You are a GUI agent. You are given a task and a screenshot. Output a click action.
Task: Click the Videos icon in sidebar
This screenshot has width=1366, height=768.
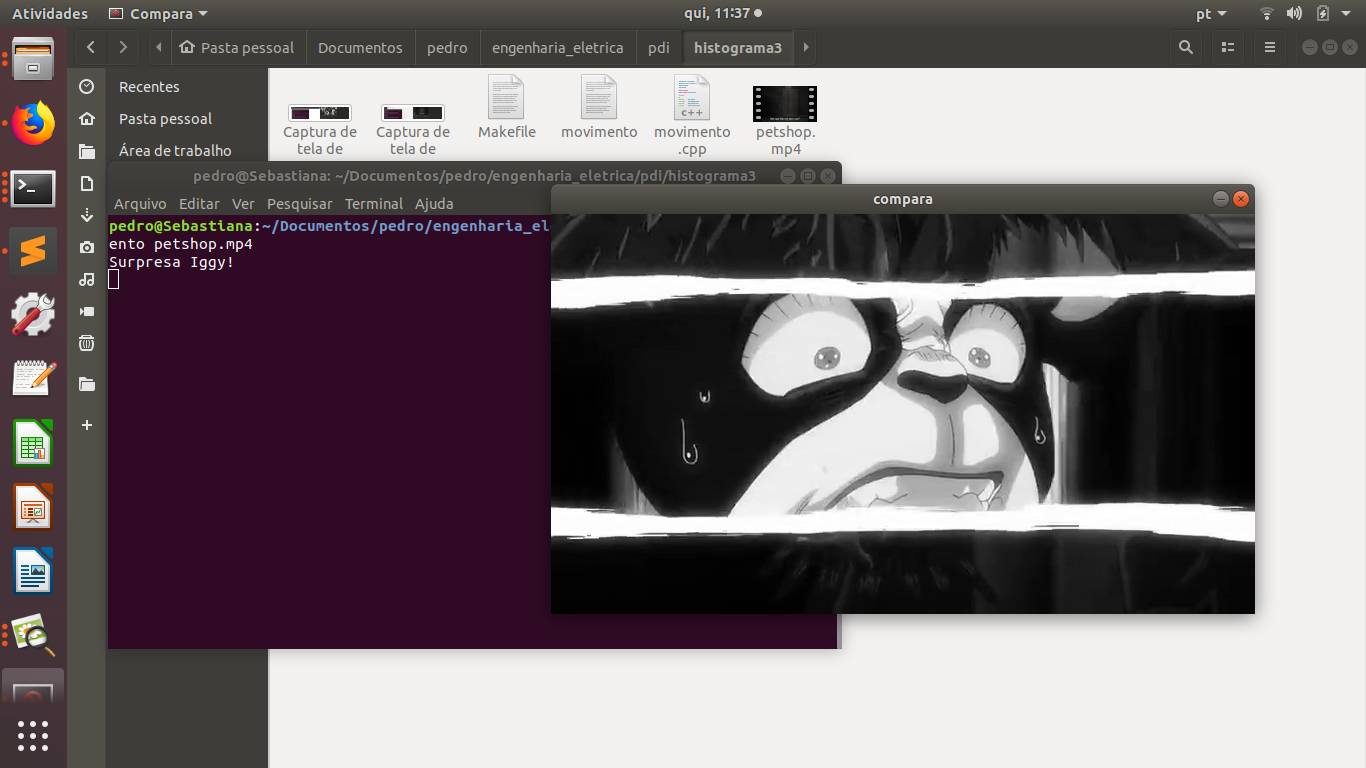click(87, 311)
